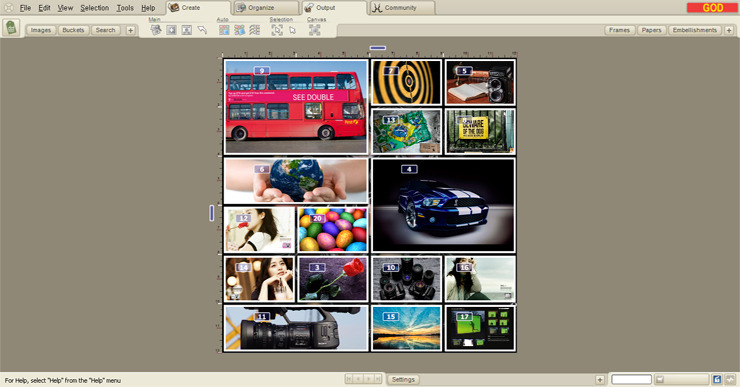Viewport: 740px width, 387px height.
Task: Click the wavy lines icon under Auto
Action: click(255, 30)
